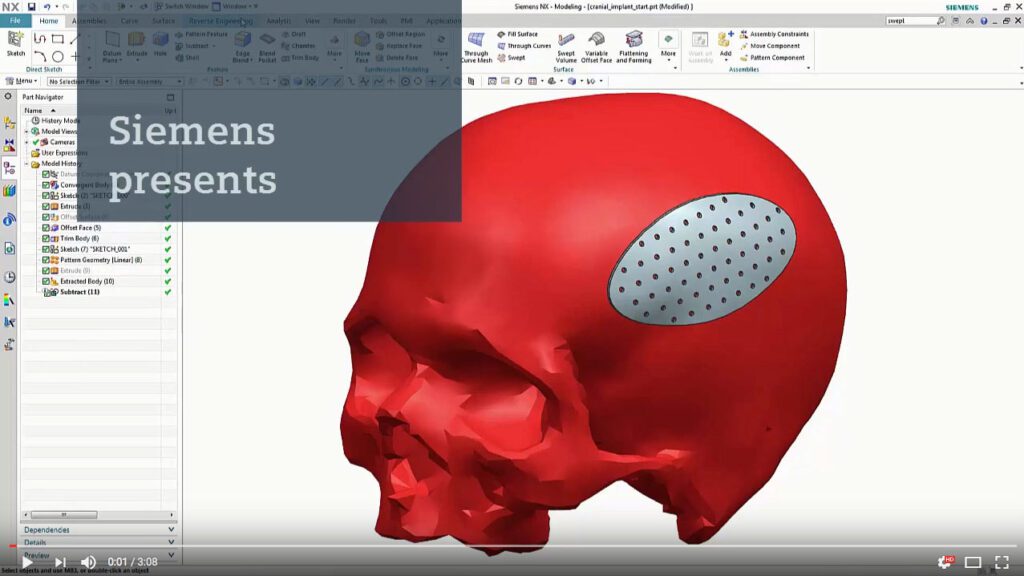Click the blue Help icon
The height and width of the screenshot is (576, 1024).
pos(984,21)
